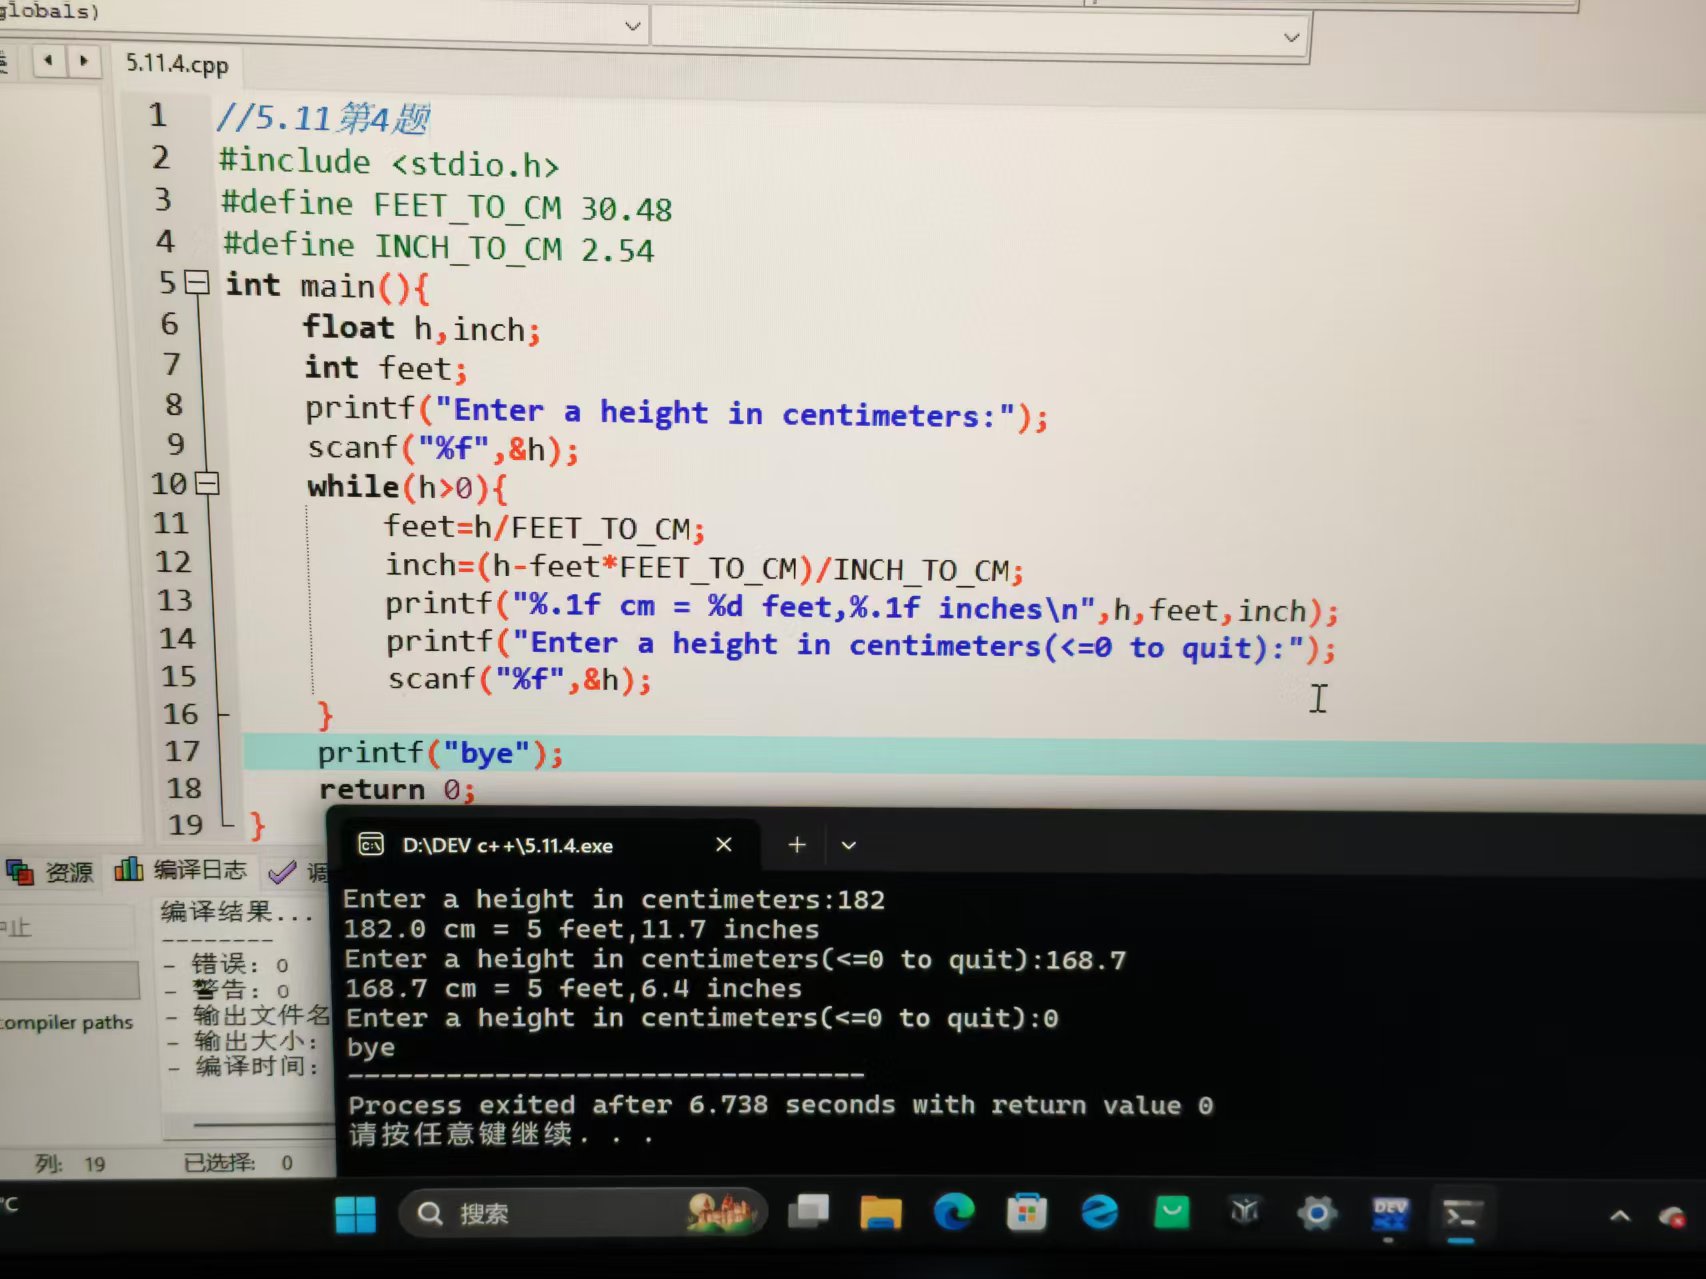The width and height of the screenshot is (1706, 1279).
Task: Open Windows Terminal from the taskbar
Action: pos(1462,1214)
